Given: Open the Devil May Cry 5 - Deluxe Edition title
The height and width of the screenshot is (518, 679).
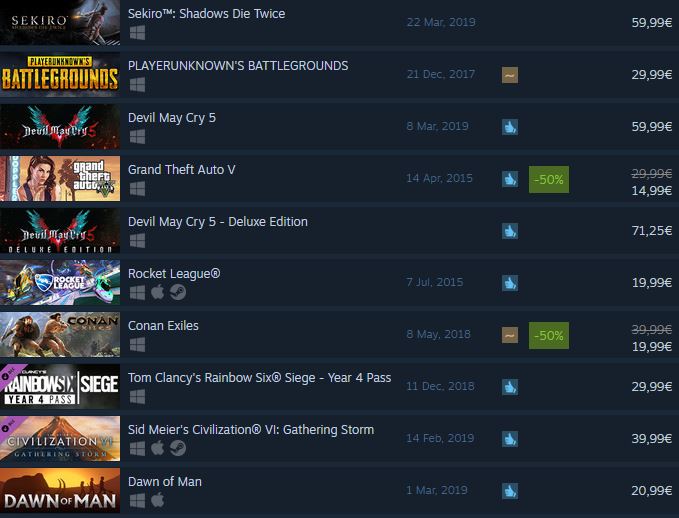Looking at the screenshot, I should click(x=218, y=222).
